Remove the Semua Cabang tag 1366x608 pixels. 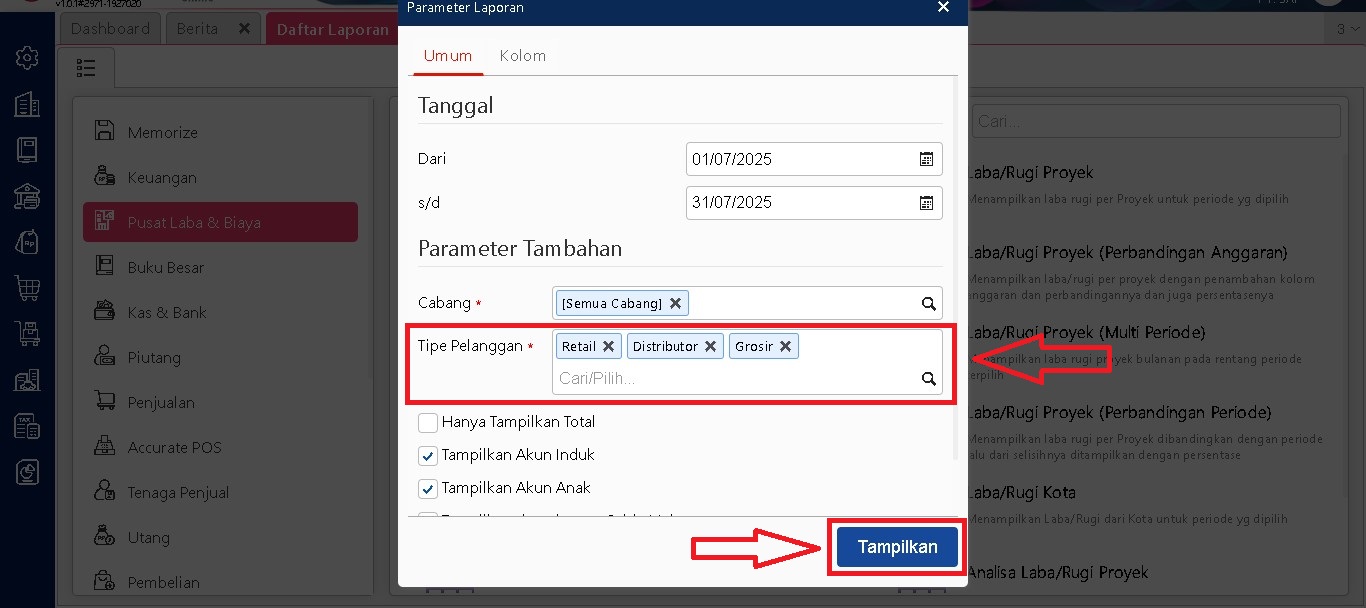coord(676,303)
